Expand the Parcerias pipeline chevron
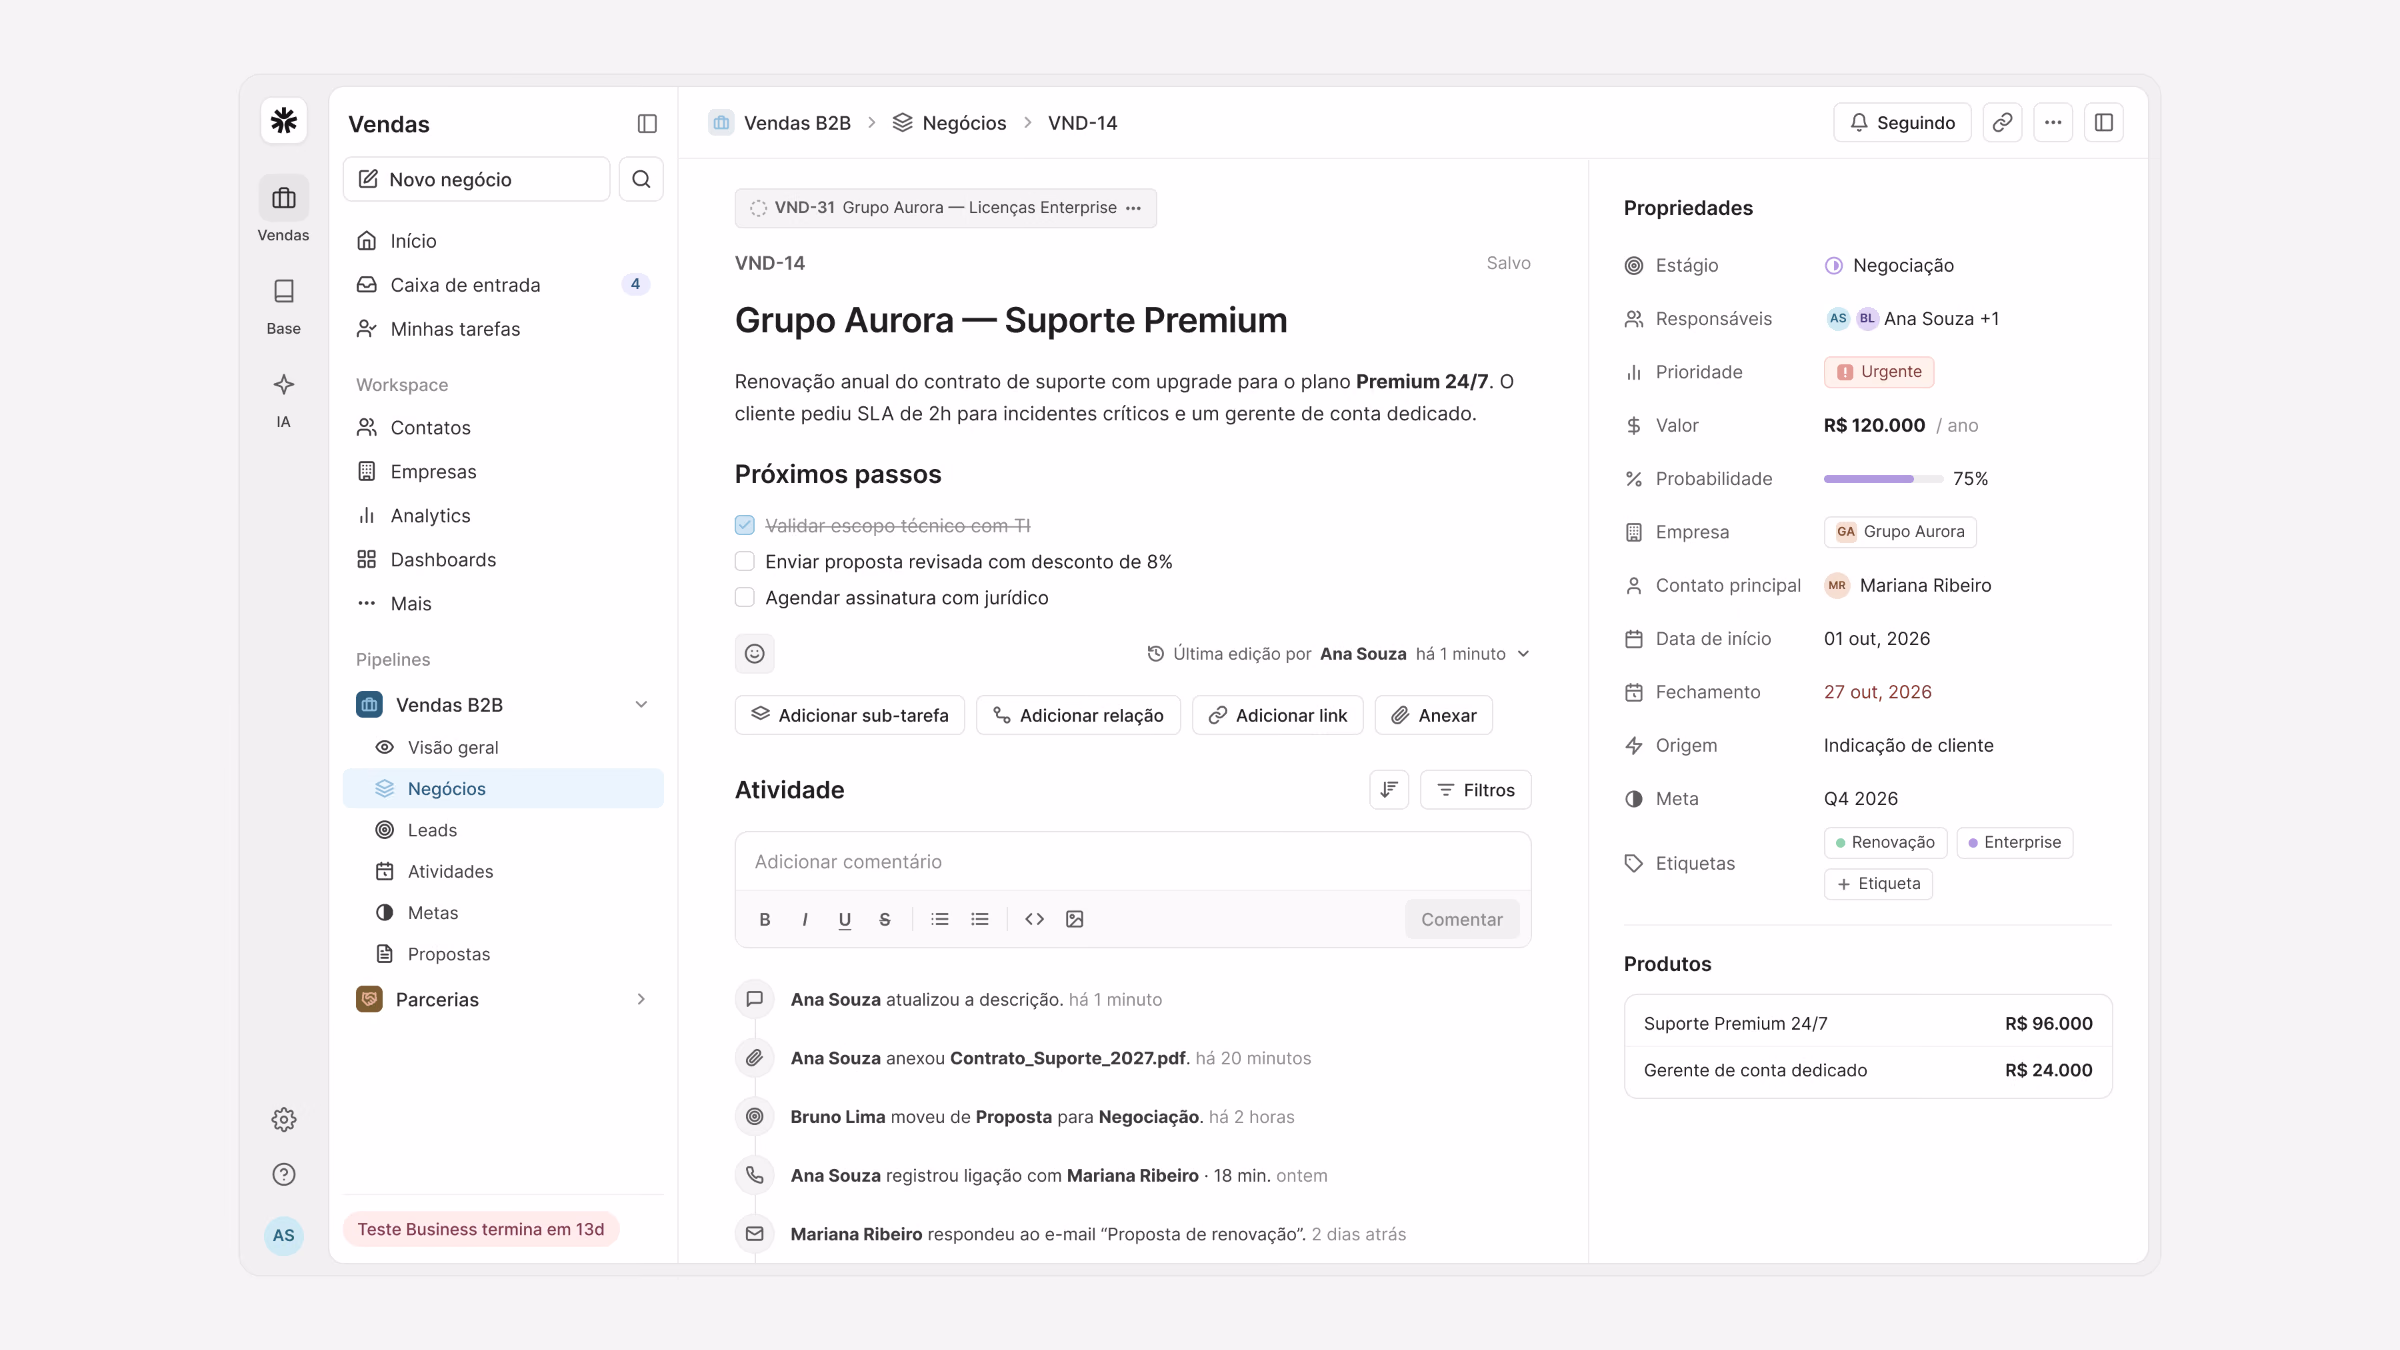Image resolution: width=2400 pixels, height=1350 pixels. coord(641,999)
